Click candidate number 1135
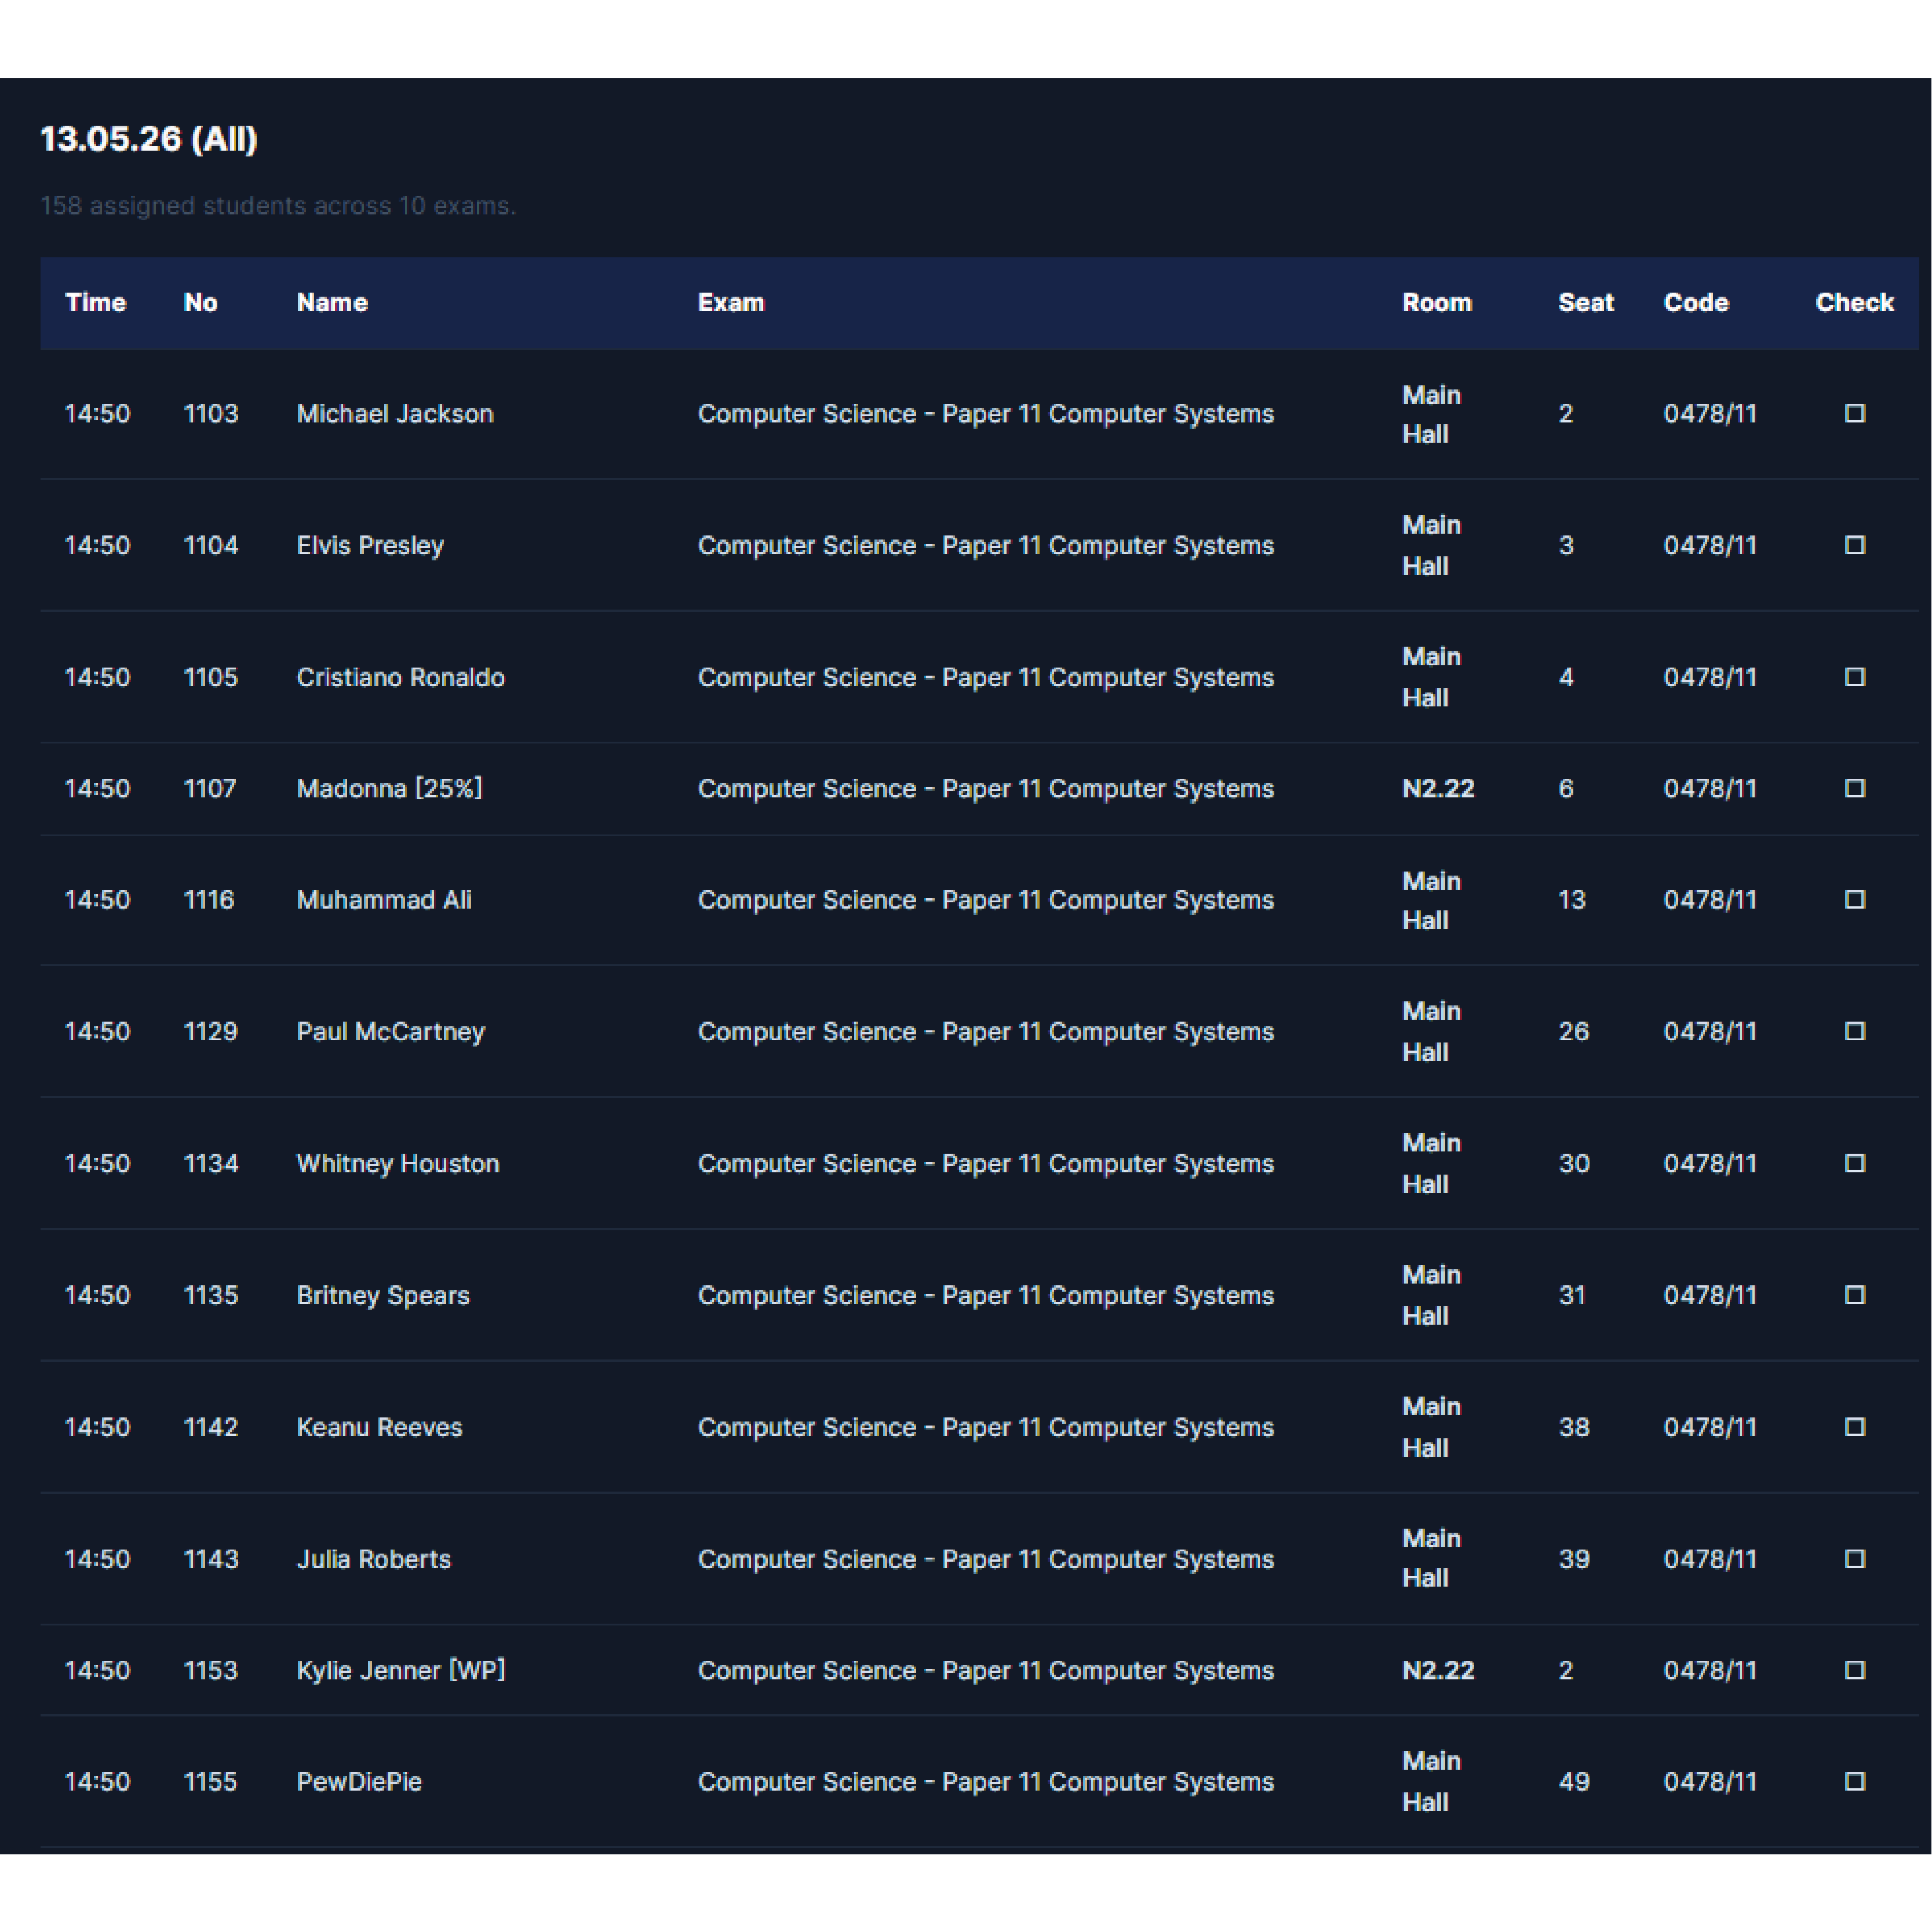This screenshot has width=1932, height=1932. pyautogui.click(x=211, y=1295)
